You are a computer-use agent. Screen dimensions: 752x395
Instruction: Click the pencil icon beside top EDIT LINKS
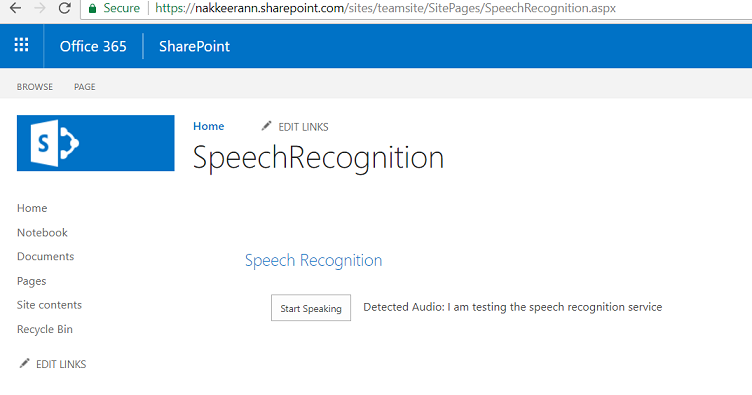266,126
